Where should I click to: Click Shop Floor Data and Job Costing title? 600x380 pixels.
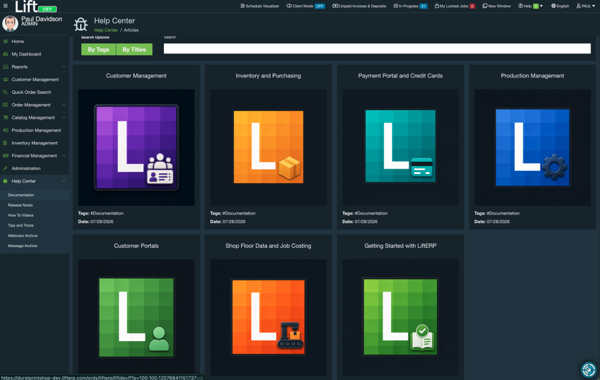[x=268, y=246]
